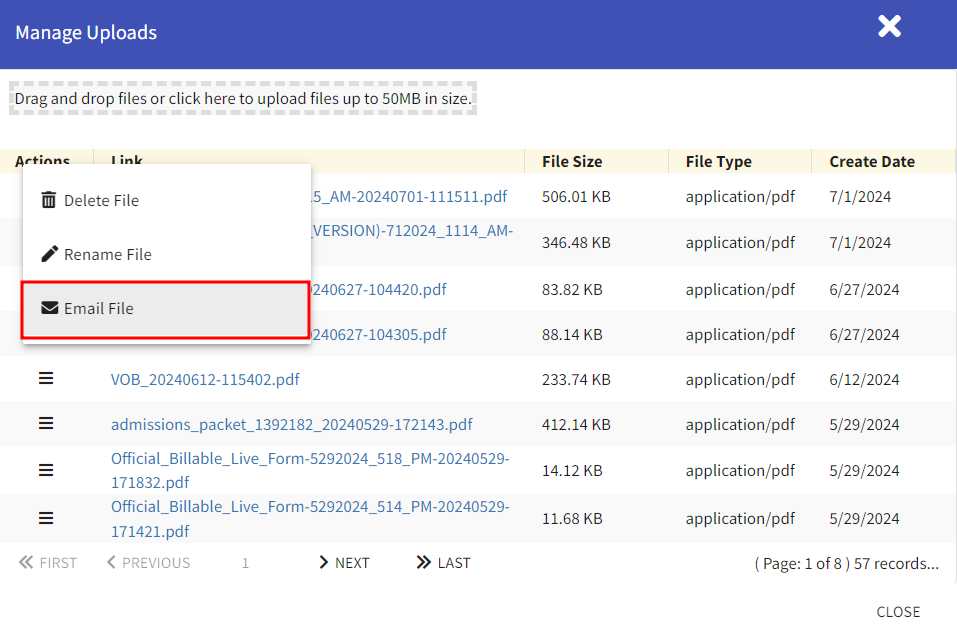This screenshot has width=957, height=639.
Task: Open admissions_packet_1392182 PDF link
Action: coord(291,425)
